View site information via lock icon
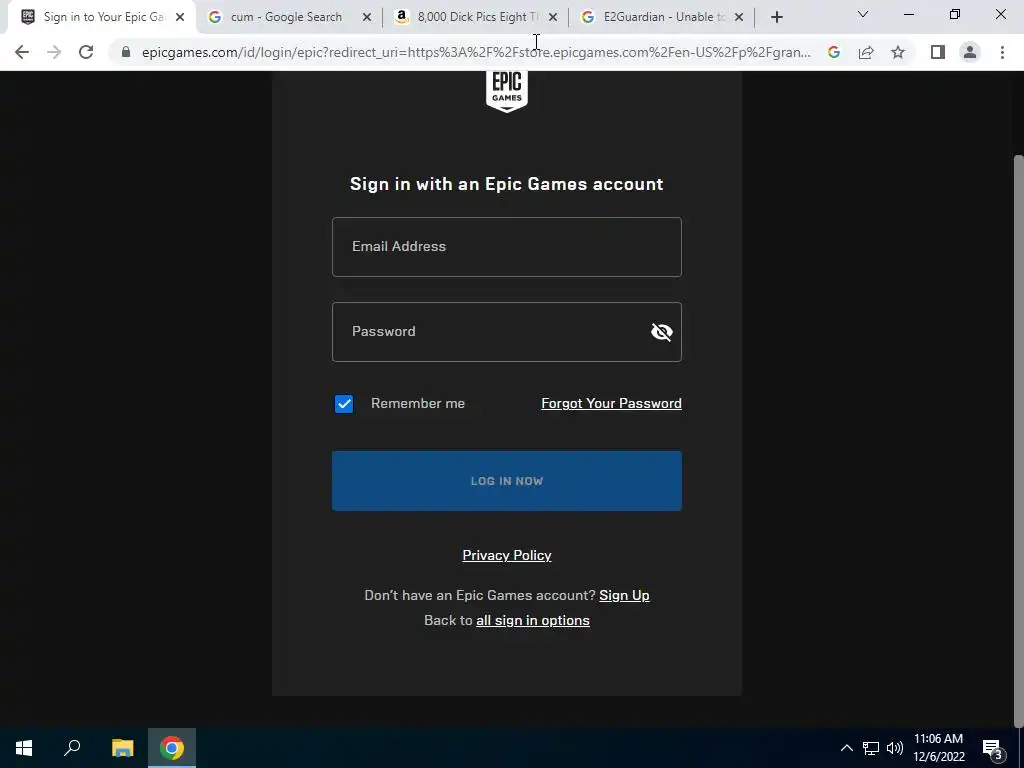Screen dimensions: 1024x768 [126, 52]
